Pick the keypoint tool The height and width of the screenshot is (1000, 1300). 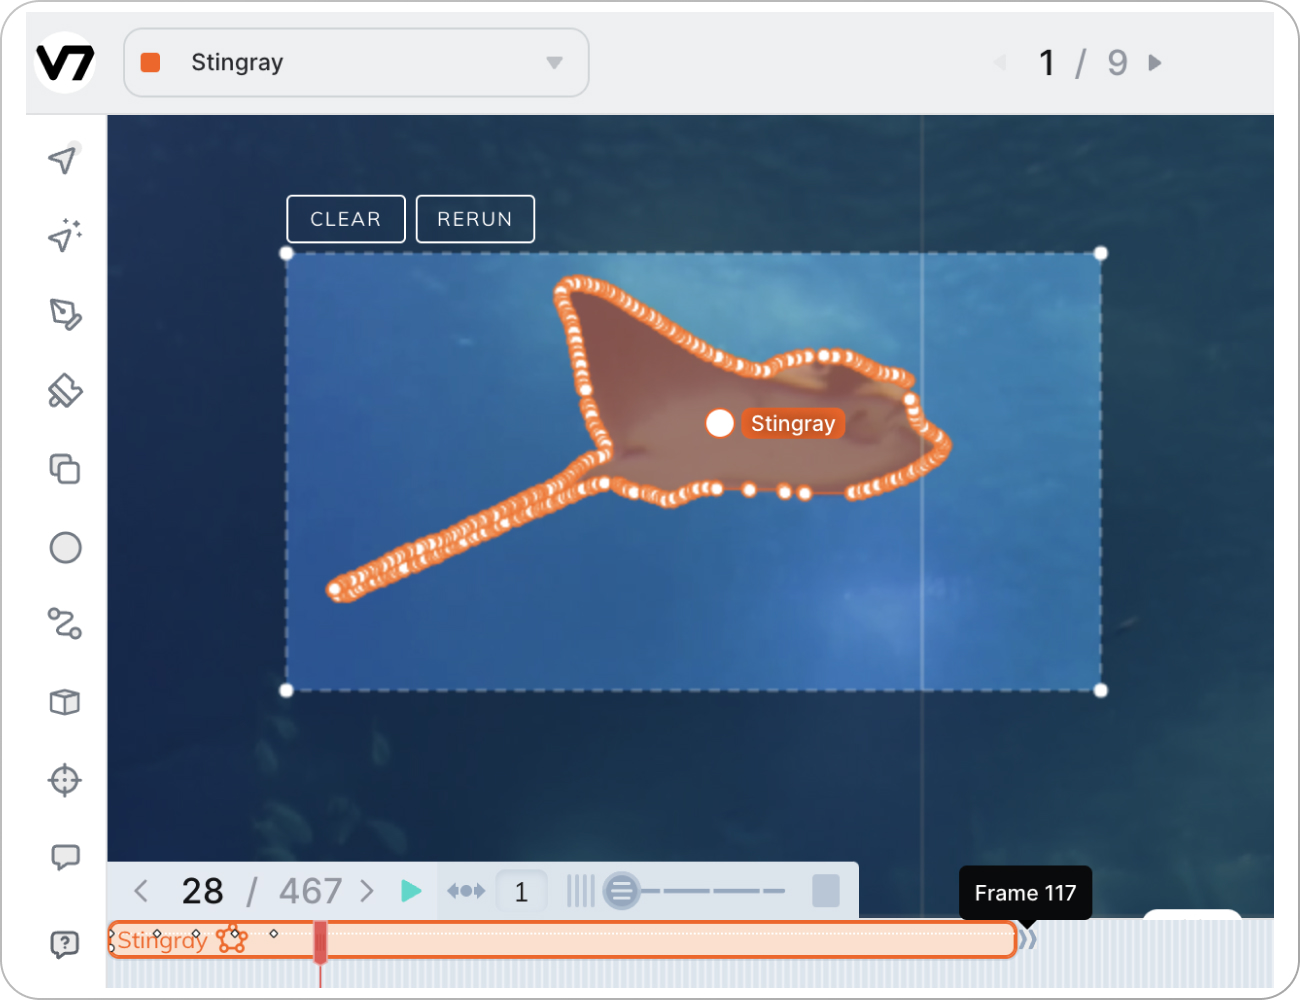click(x=64, y=780)
